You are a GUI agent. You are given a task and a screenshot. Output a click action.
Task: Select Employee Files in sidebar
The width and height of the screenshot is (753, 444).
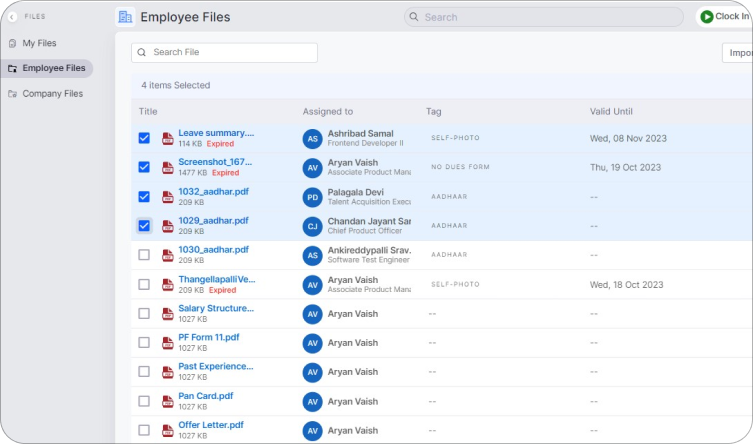tap(47, 68)
